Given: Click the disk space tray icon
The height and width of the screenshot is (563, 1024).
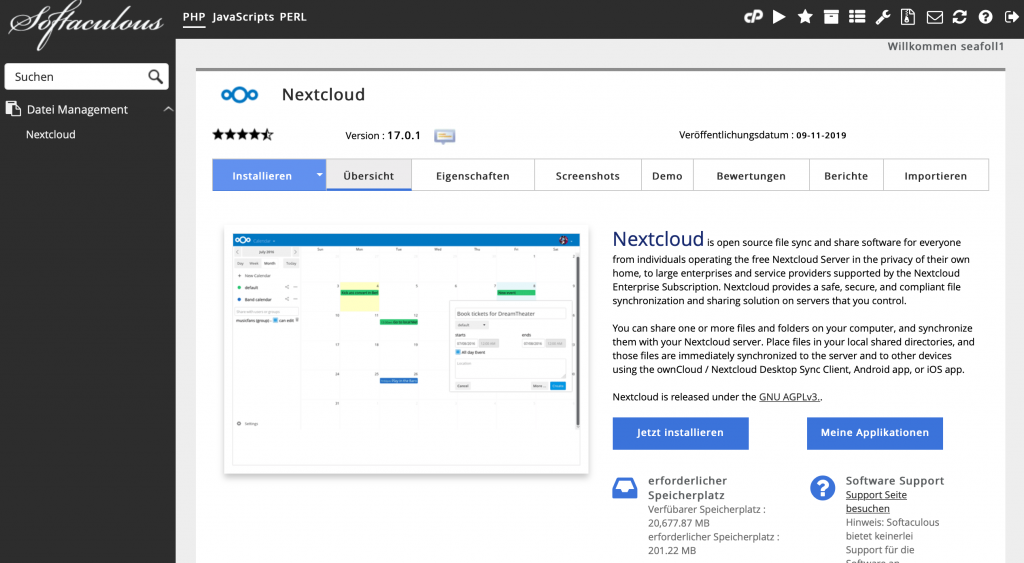Looking at the screenshot, I should tap(624, 488).
